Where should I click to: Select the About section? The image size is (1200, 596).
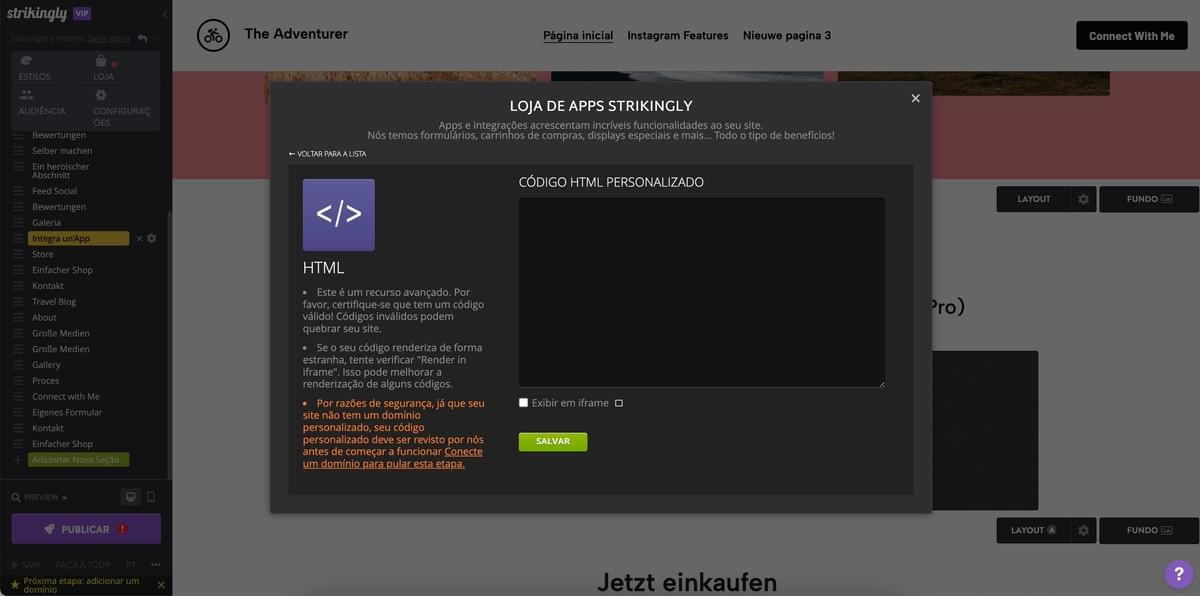44,317
